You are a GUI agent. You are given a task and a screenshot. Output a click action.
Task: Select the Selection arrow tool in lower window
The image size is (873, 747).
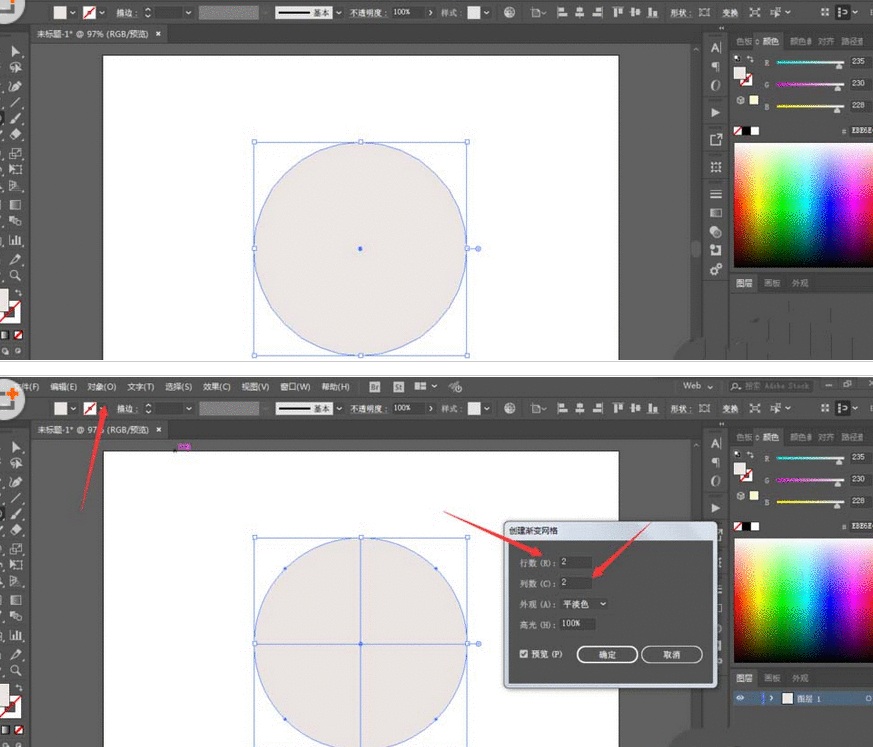(x=16, y=446)
